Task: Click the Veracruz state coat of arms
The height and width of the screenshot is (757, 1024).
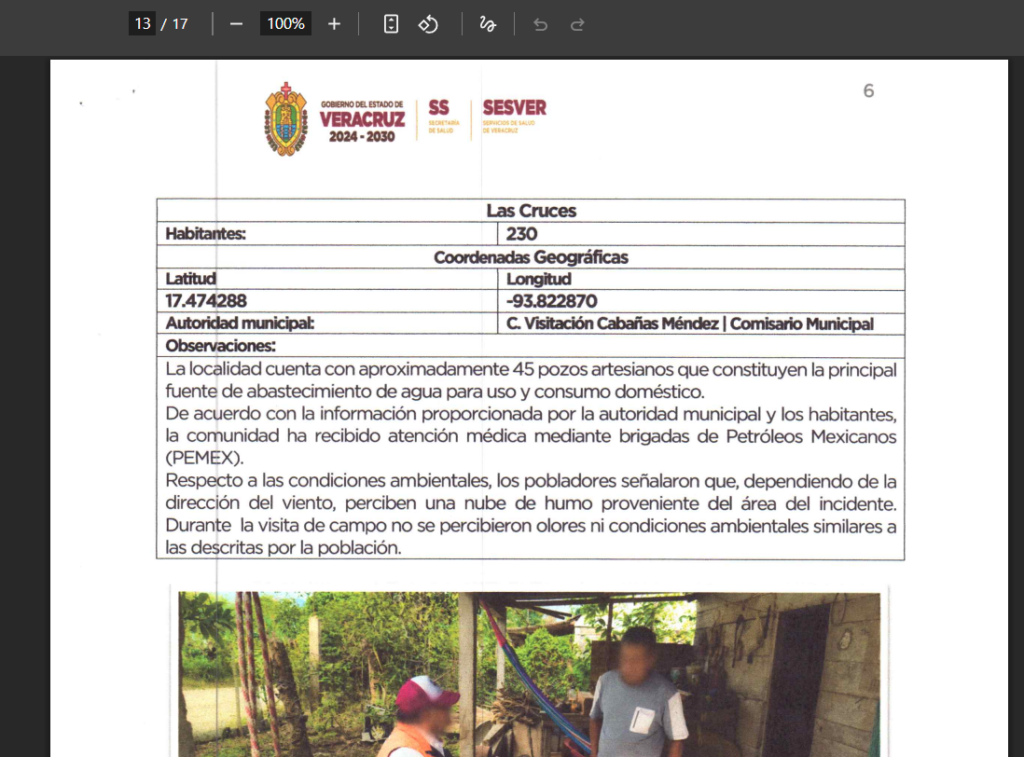Action: [285, 119]
